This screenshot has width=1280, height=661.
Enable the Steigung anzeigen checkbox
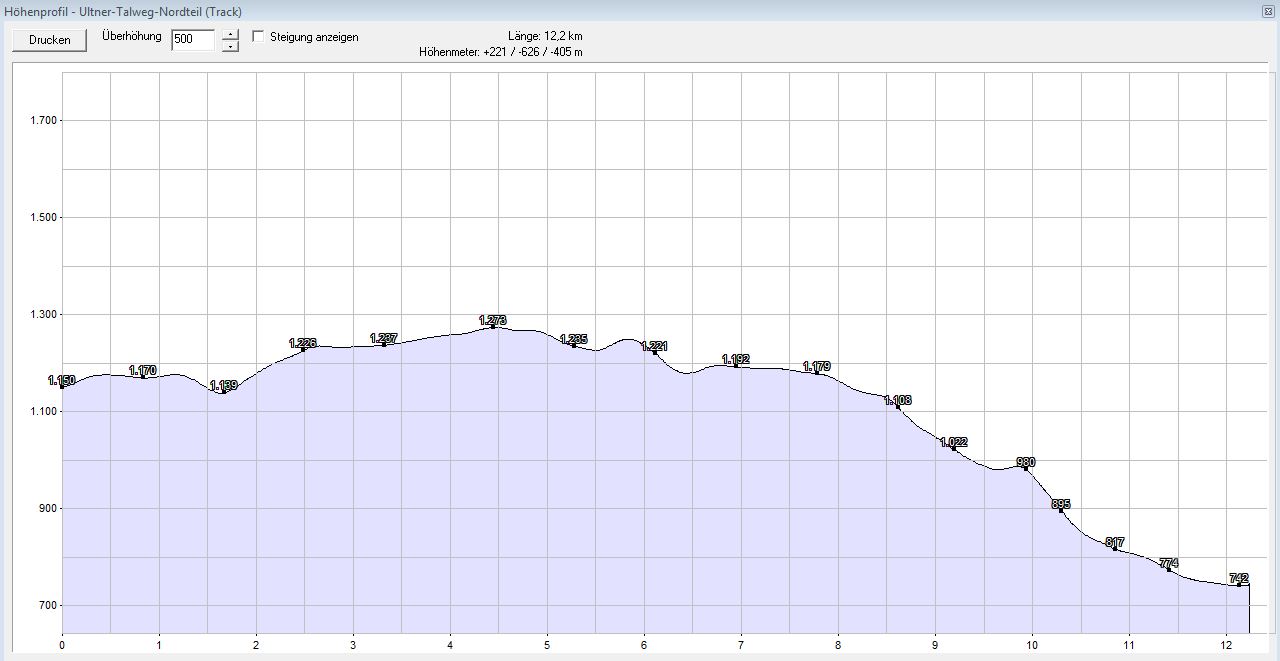(259, 37)
